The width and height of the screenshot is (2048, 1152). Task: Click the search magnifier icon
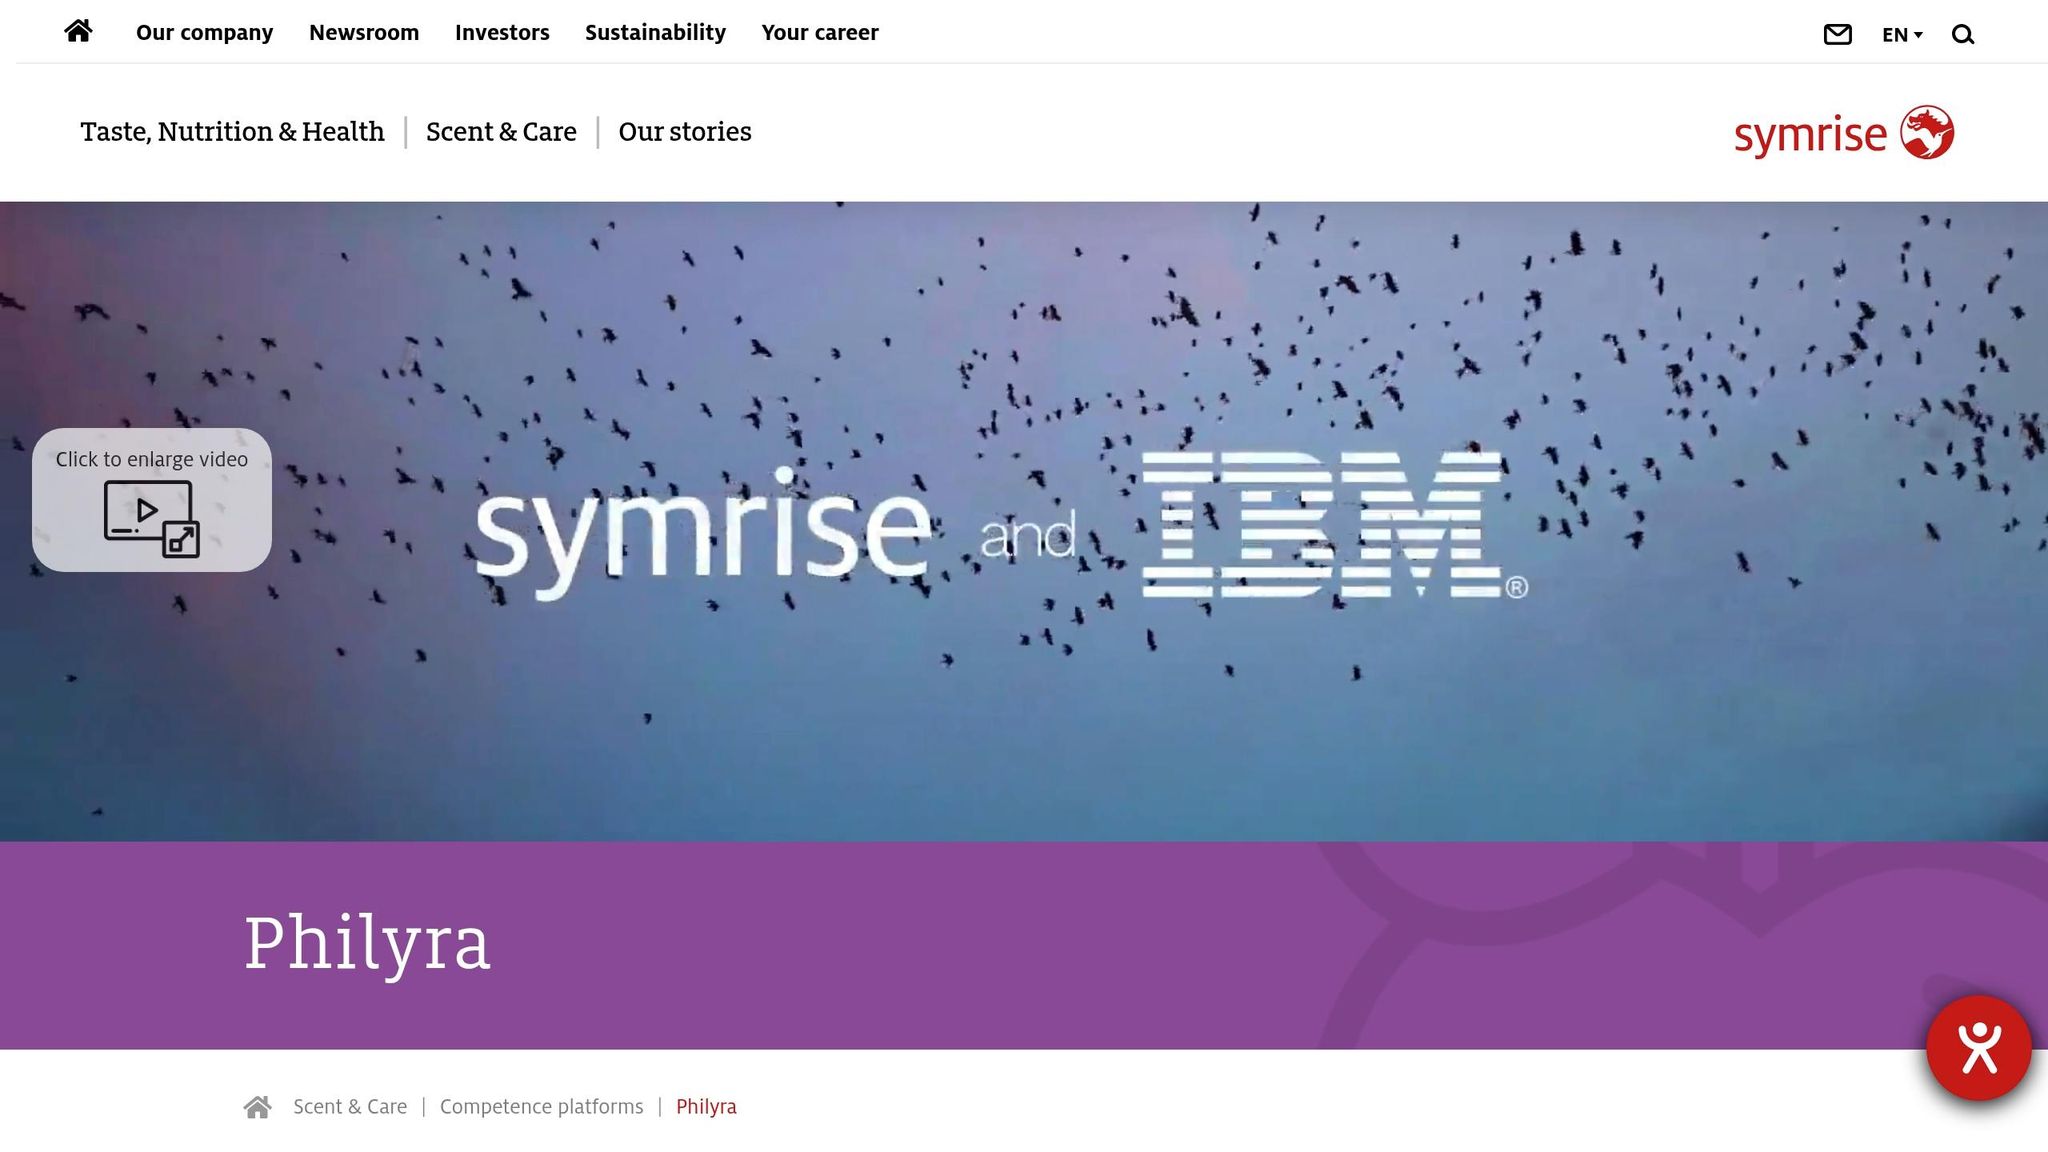pyautogui.click(x=1962, y=35)
